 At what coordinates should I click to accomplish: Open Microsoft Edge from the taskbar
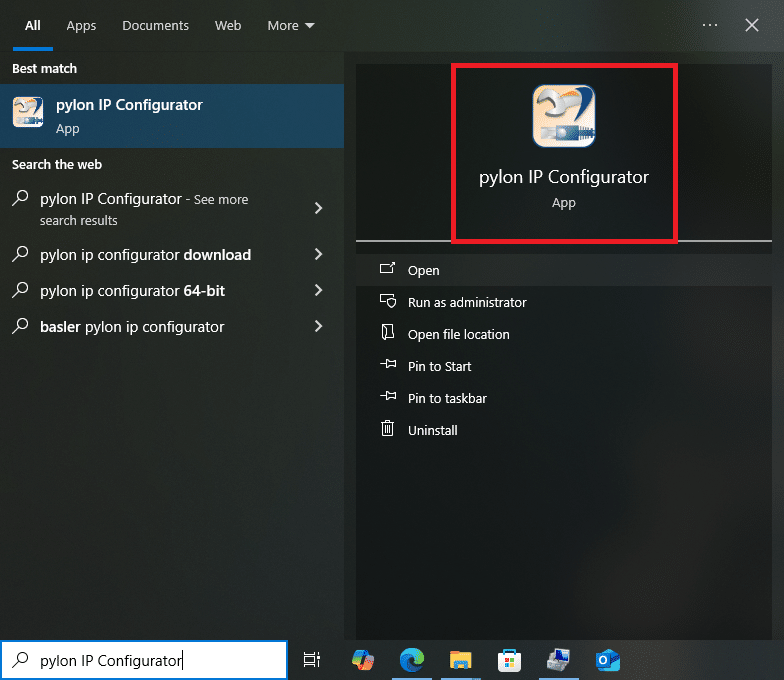[x=412, y=660]
